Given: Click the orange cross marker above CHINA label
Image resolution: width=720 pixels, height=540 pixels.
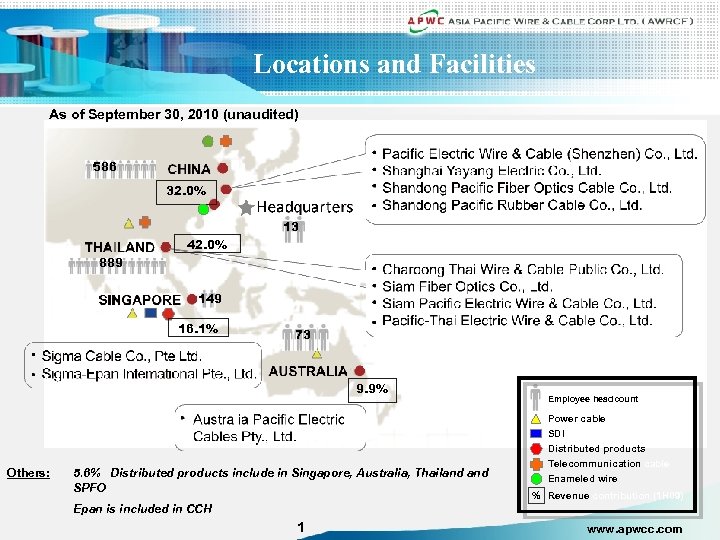Looking at the screenshot, I should (225, 141).
